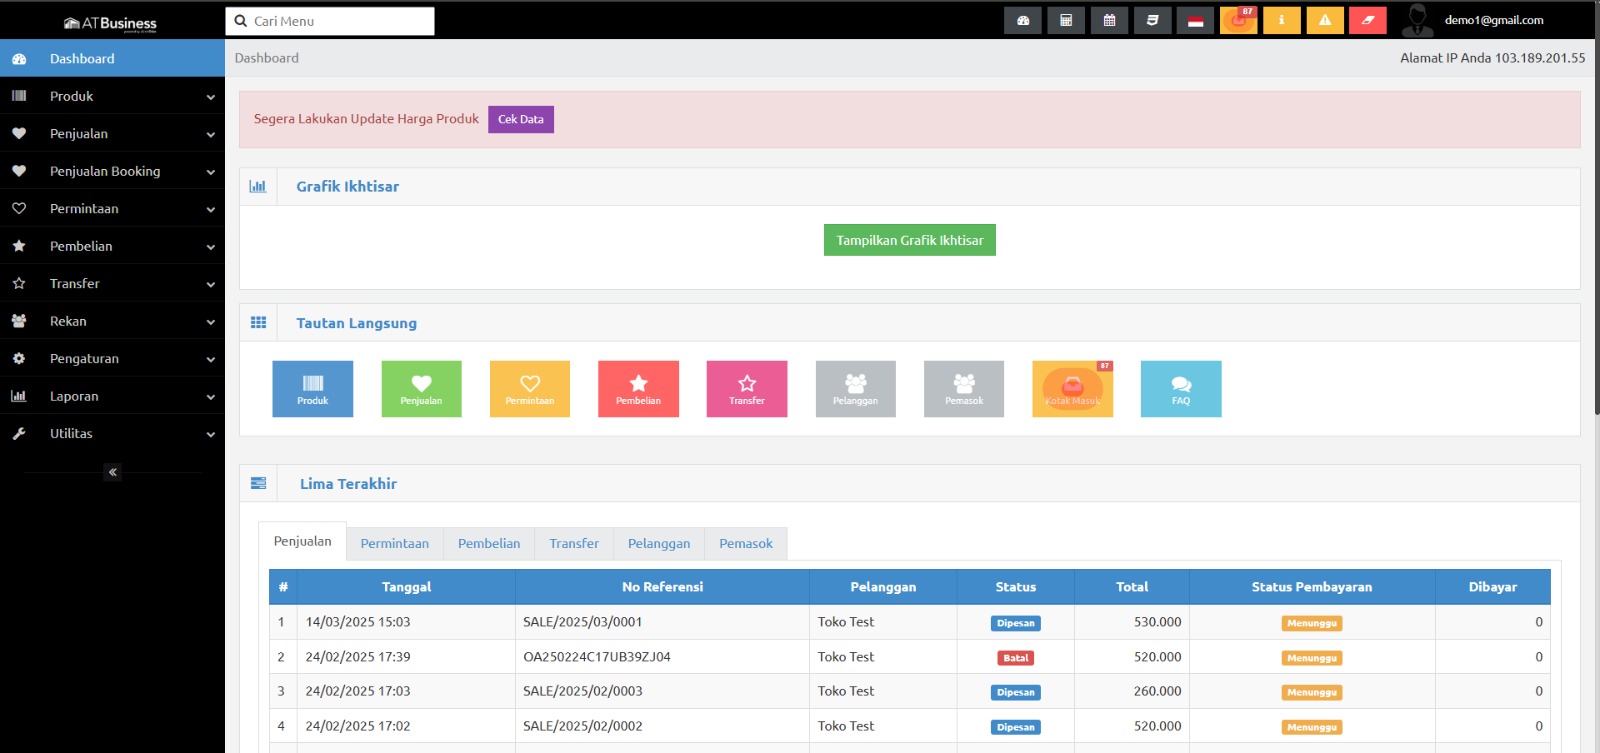The height and width of the screenshot is (753, 1600).
Task: Open inbox notifications with badge 87 in top bar
Action: [1238, 20]
